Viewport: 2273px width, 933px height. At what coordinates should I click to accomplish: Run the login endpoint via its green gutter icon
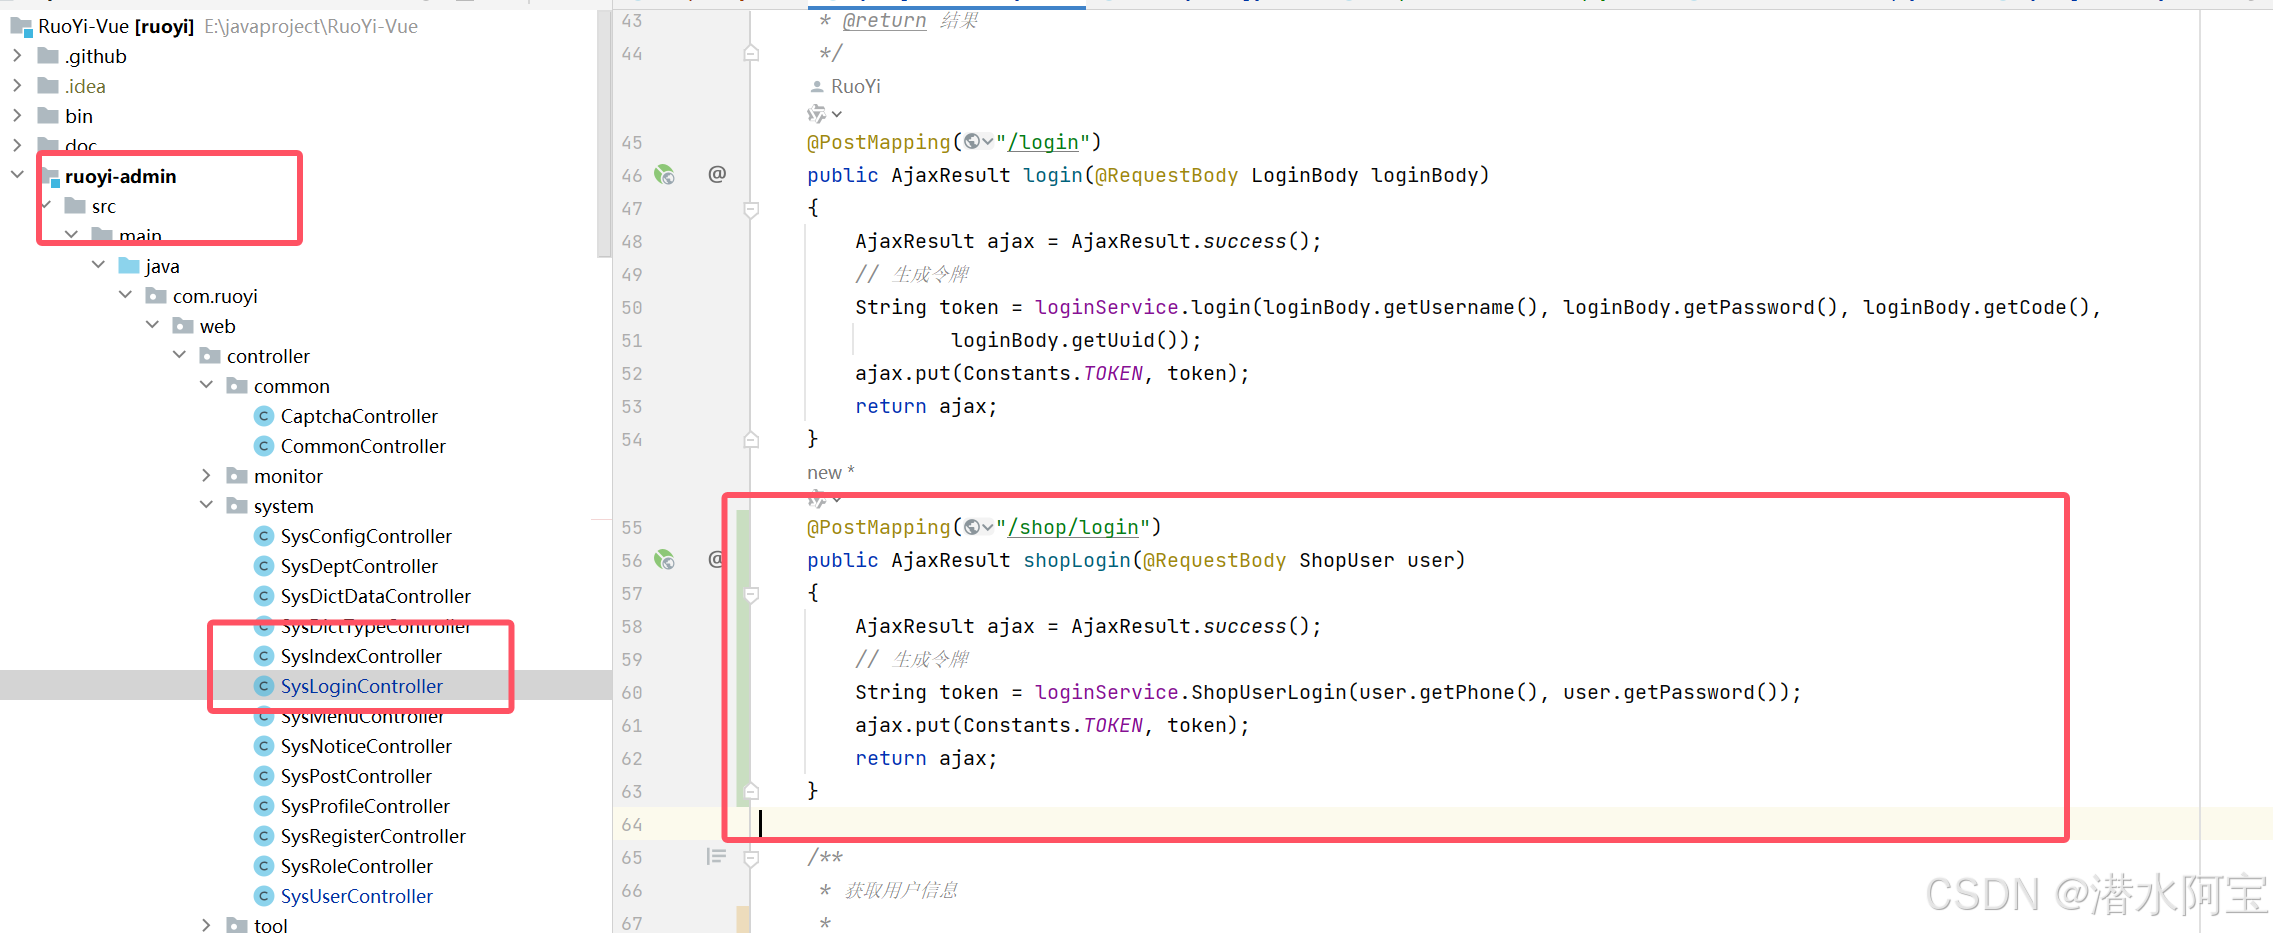(x=664, y=174)
